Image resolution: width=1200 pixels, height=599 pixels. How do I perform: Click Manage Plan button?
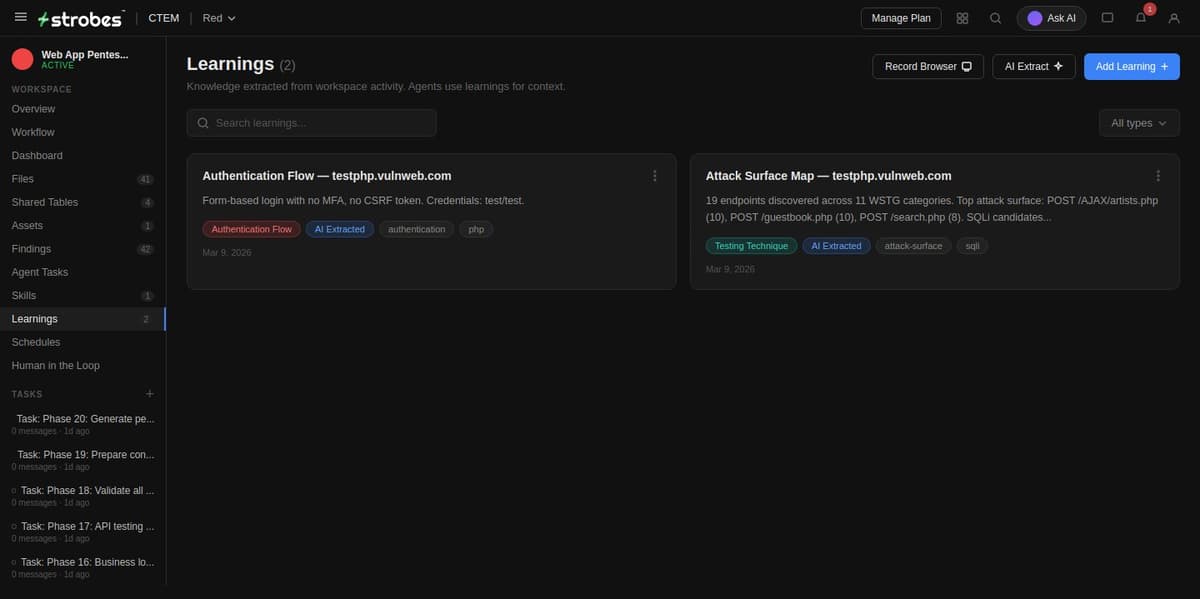click(x=901, y=18)
